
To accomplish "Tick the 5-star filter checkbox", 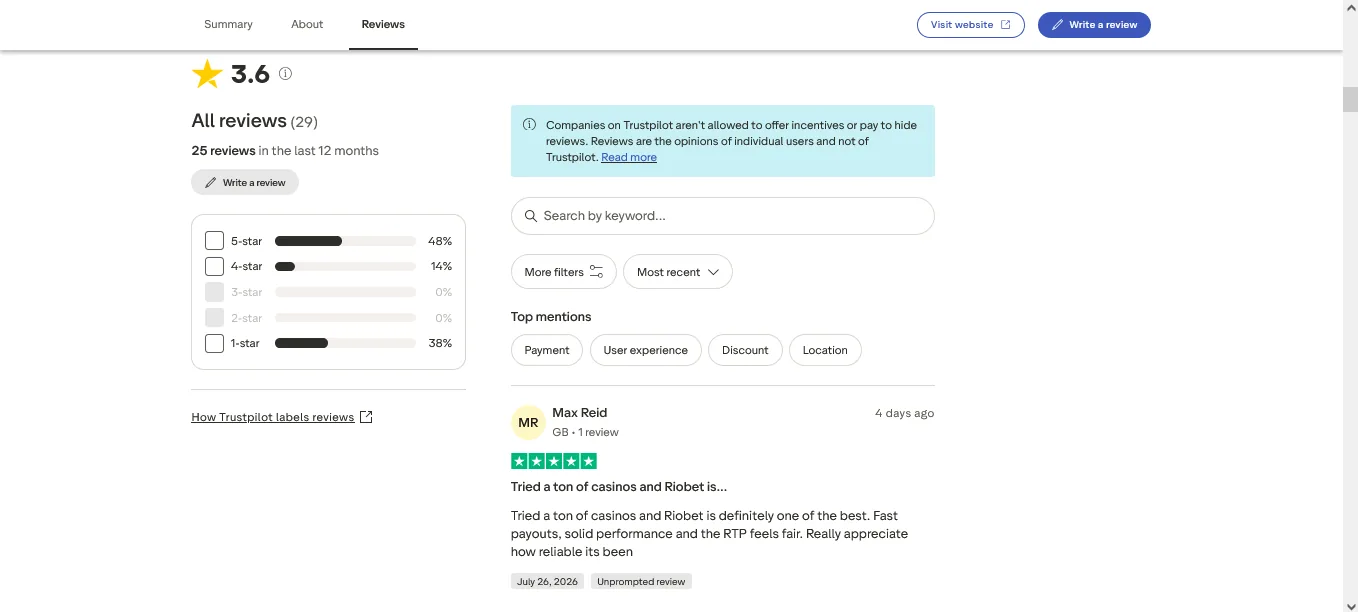I will [214, 241].
